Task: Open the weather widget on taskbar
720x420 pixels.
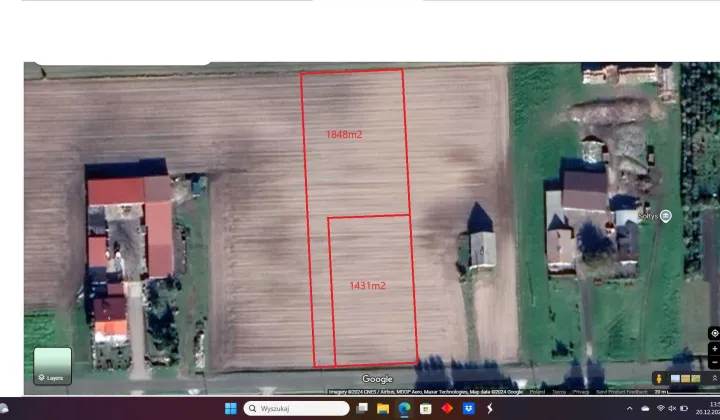Action: pos(4,408)
